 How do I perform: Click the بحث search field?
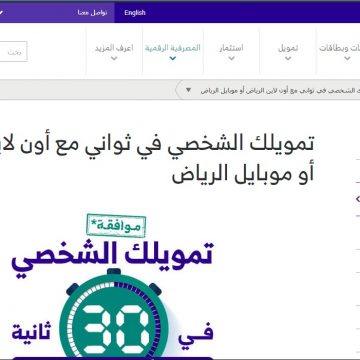tap(13, 52)
